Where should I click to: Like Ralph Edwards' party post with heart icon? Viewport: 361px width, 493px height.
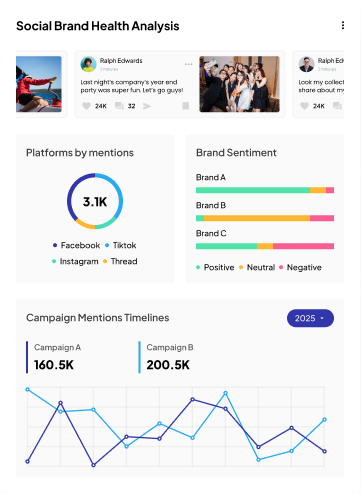click(x=87, y=106)
